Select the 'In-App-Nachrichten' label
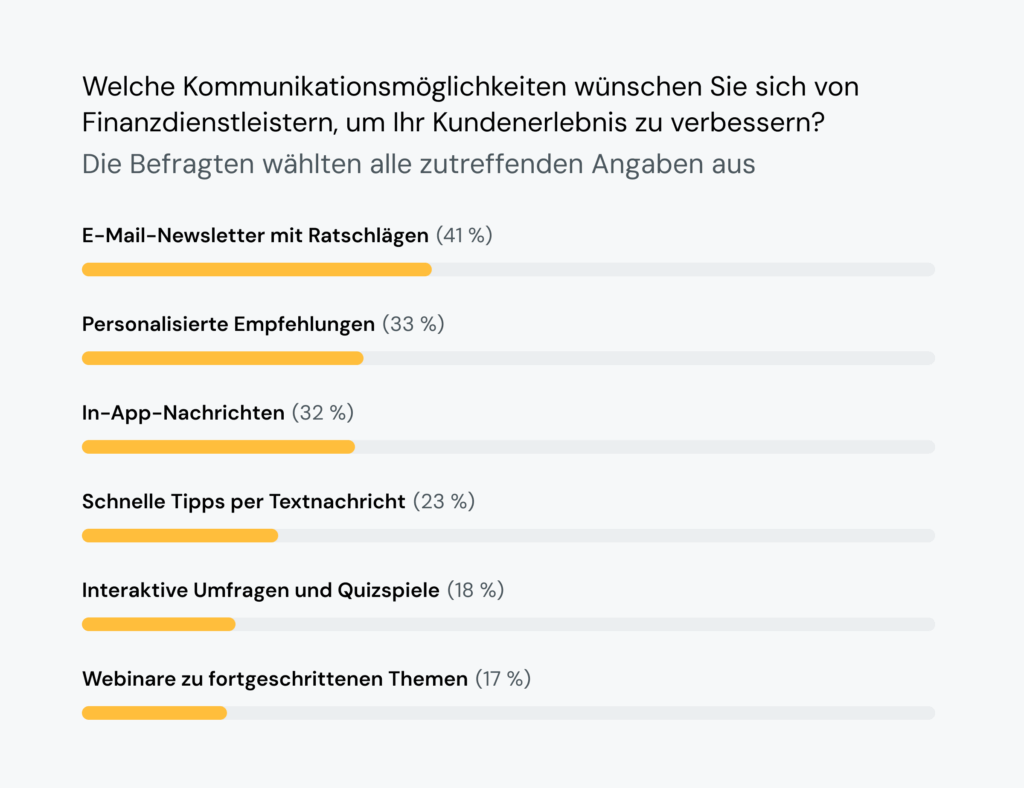The image size is (1024, 788). [x=183, y=413]
